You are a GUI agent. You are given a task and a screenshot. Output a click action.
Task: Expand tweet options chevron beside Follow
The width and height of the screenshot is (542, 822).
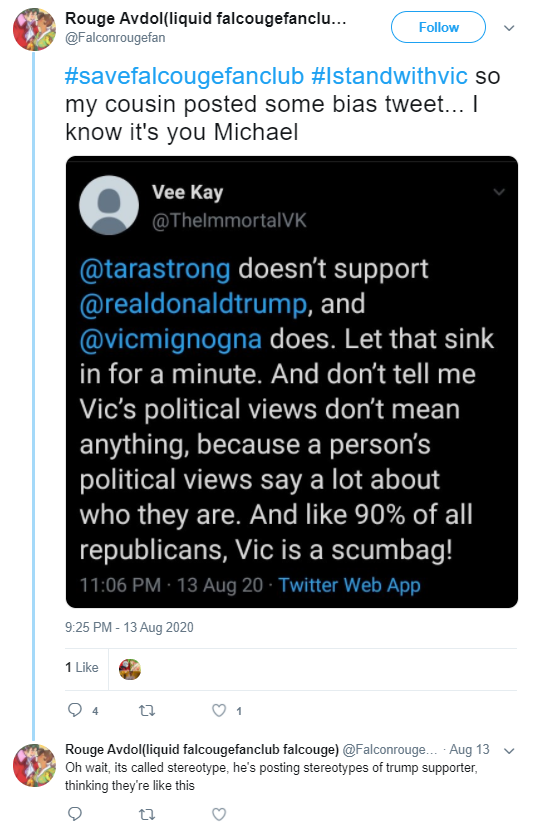(509, 28)
